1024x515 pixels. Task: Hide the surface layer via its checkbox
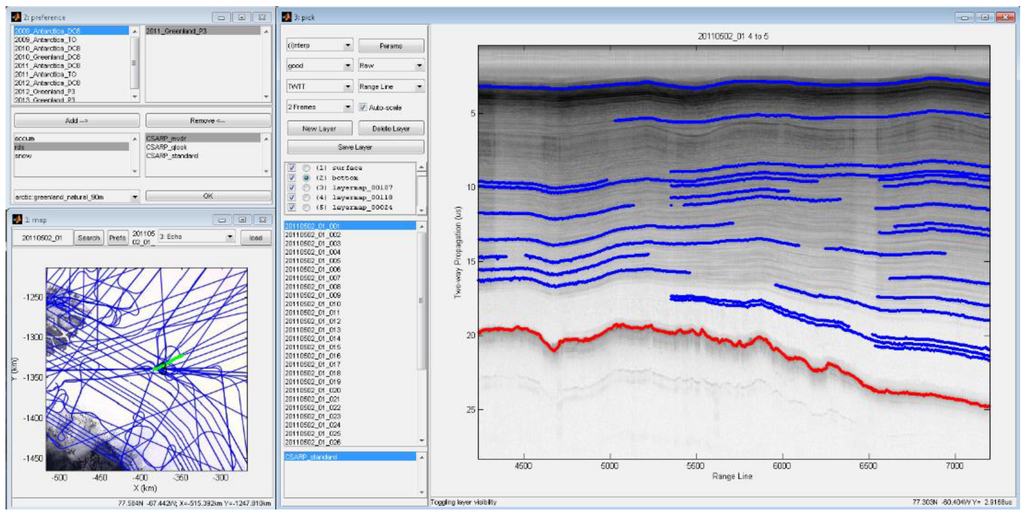tap(291, 167)
